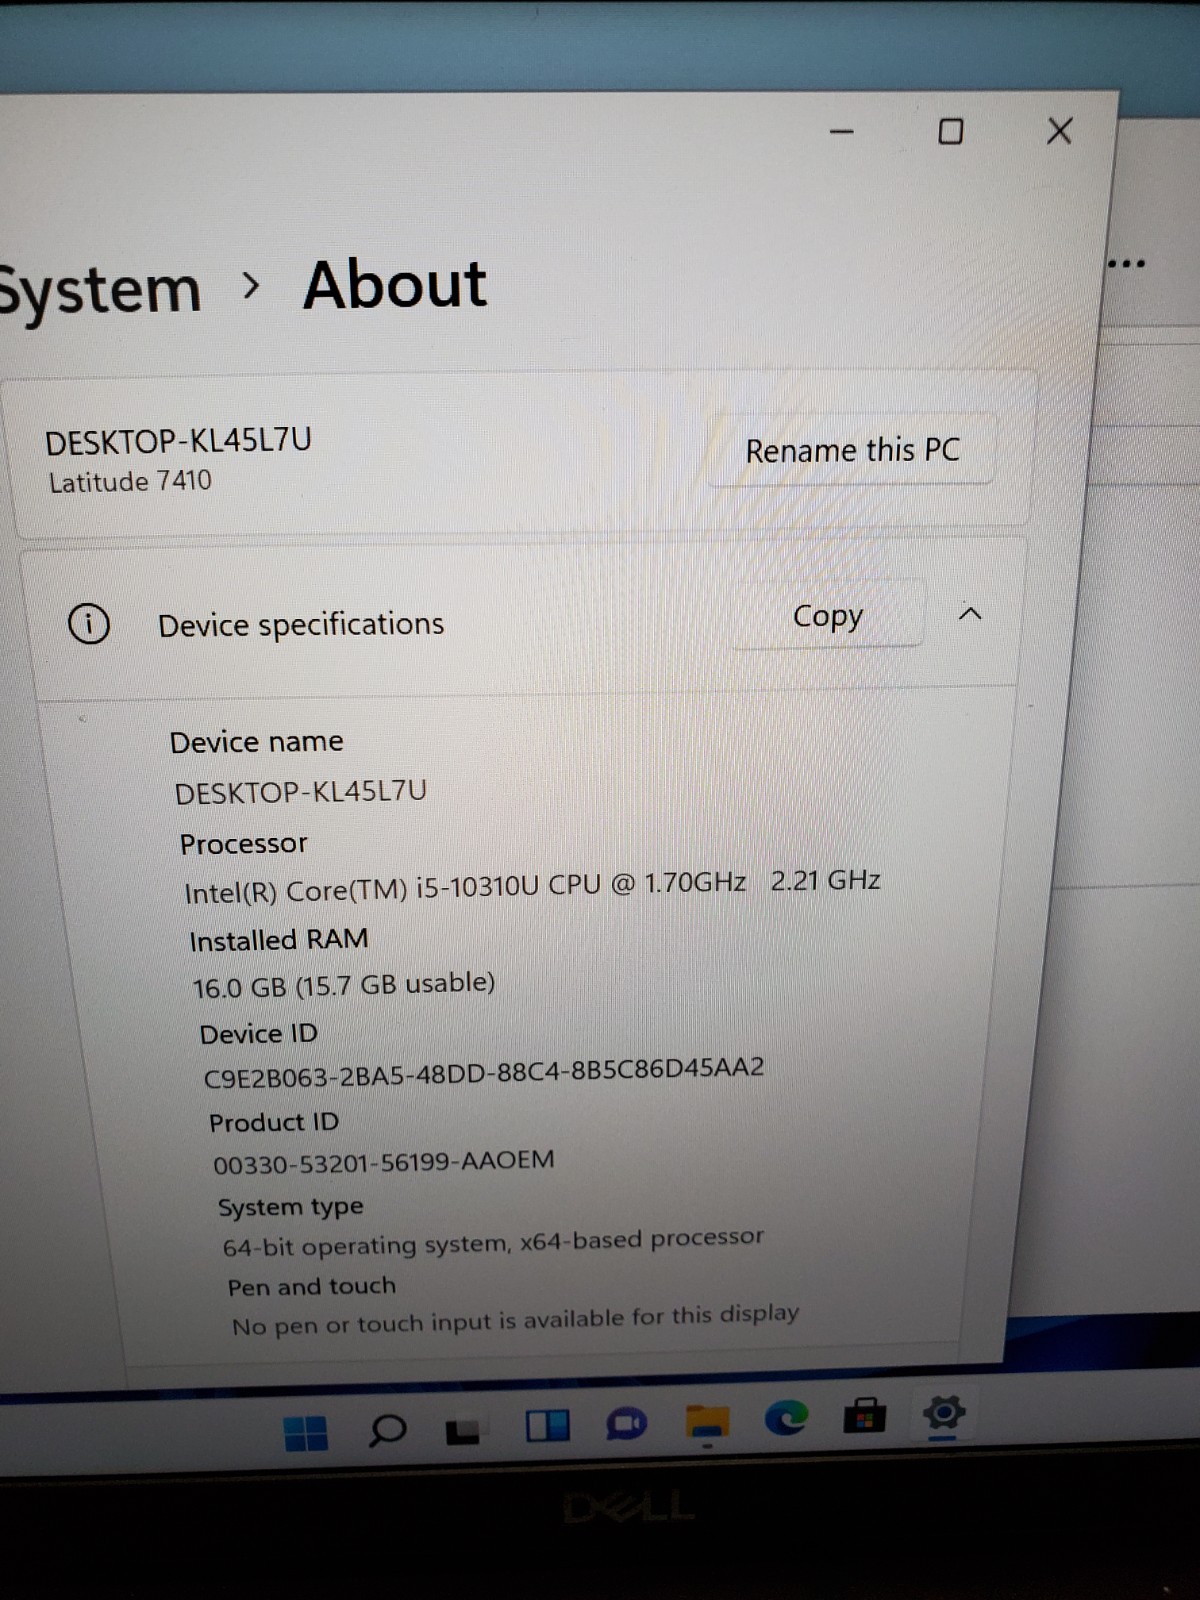Open Task View on the taskbar
The image size is (1200, 1600).
pyautogui.click(x=462, y=1432)
